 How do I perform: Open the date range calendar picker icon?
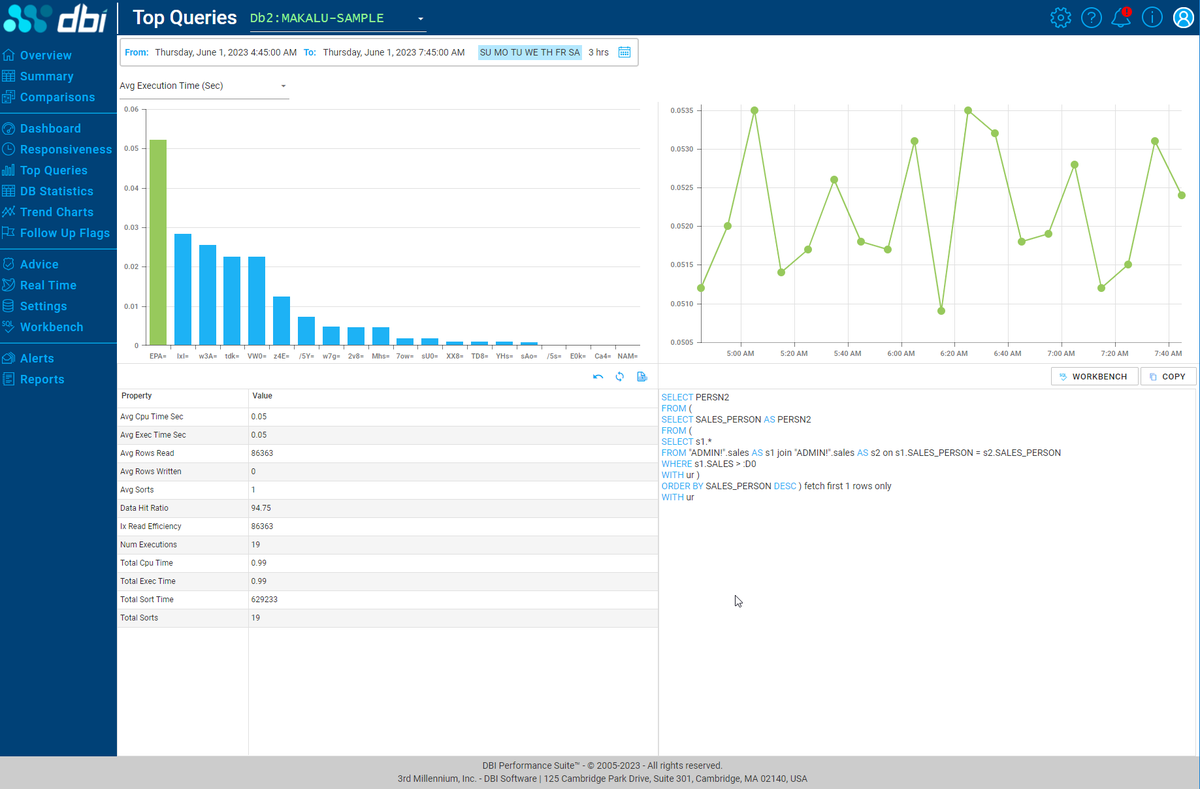tap(624, 52)
